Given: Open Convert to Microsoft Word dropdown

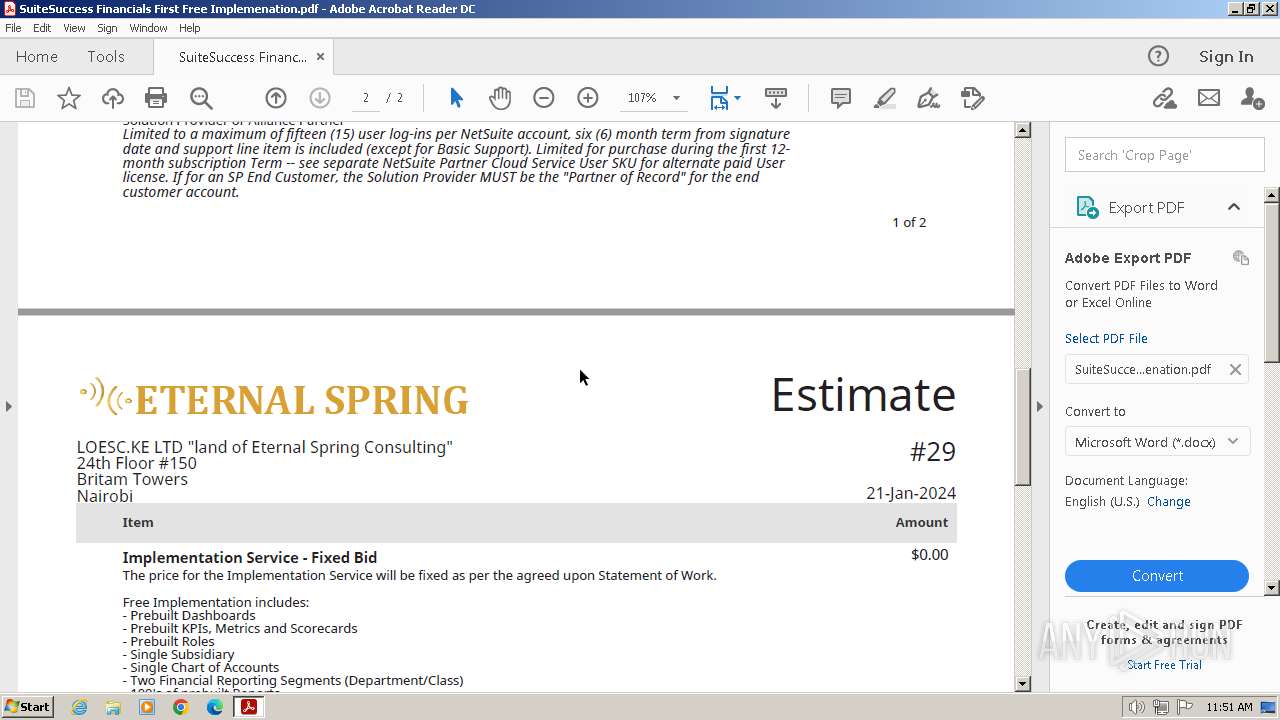Looking at the screenshot, I should pos(1157,442).
